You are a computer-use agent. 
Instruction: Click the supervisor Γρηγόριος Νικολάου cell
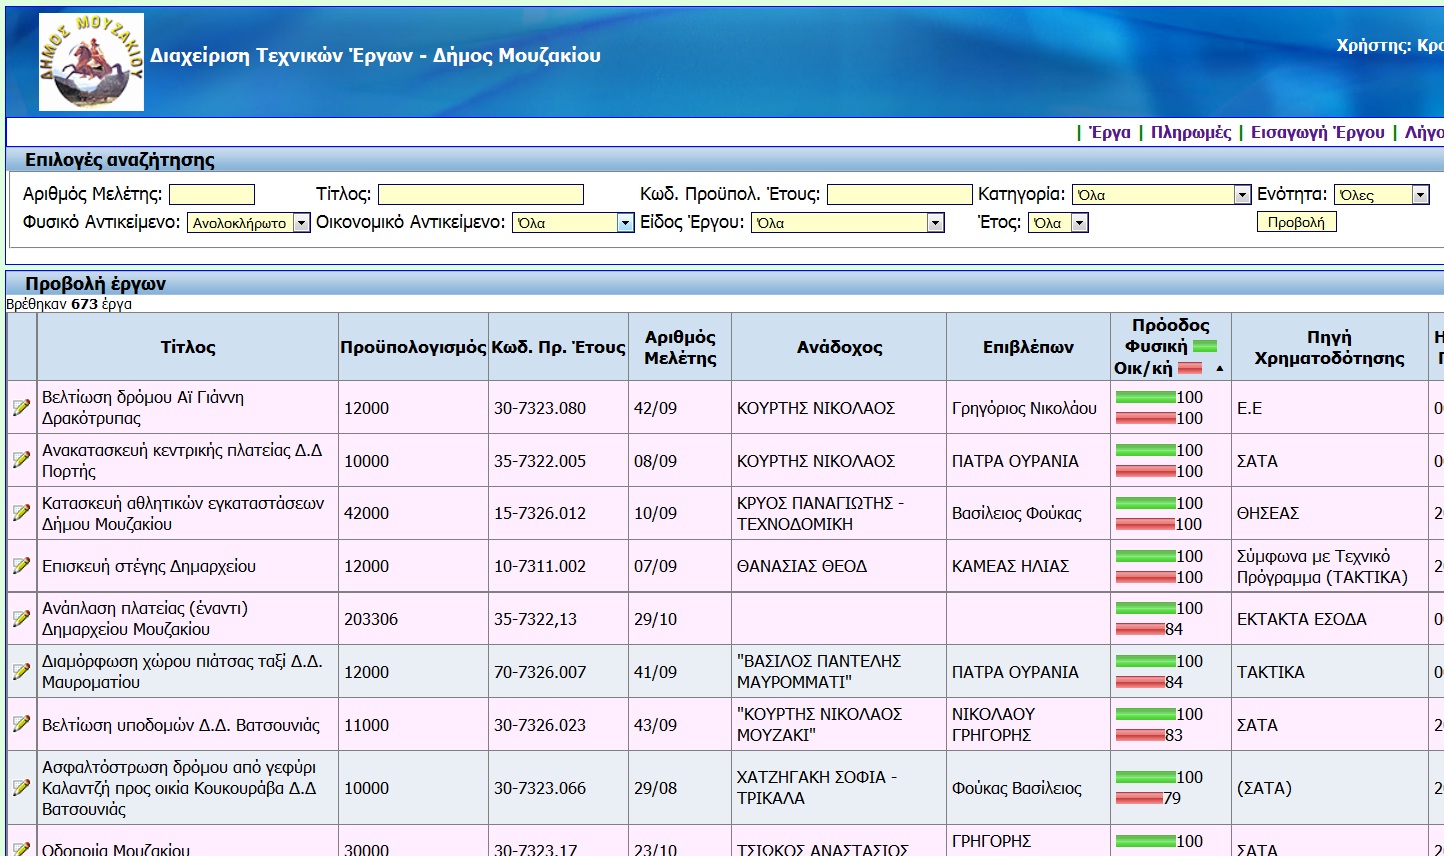pyautogui.click(x=1028, y=408)
